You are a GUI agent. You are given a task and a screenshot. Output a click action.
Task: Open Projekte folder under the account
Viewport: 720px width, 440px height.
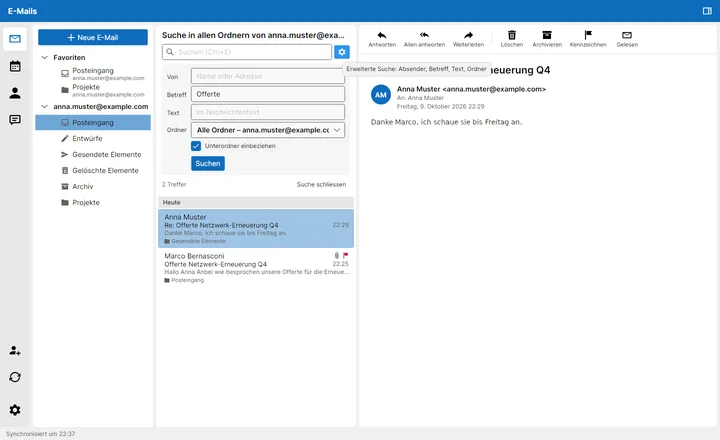(93, 203)
